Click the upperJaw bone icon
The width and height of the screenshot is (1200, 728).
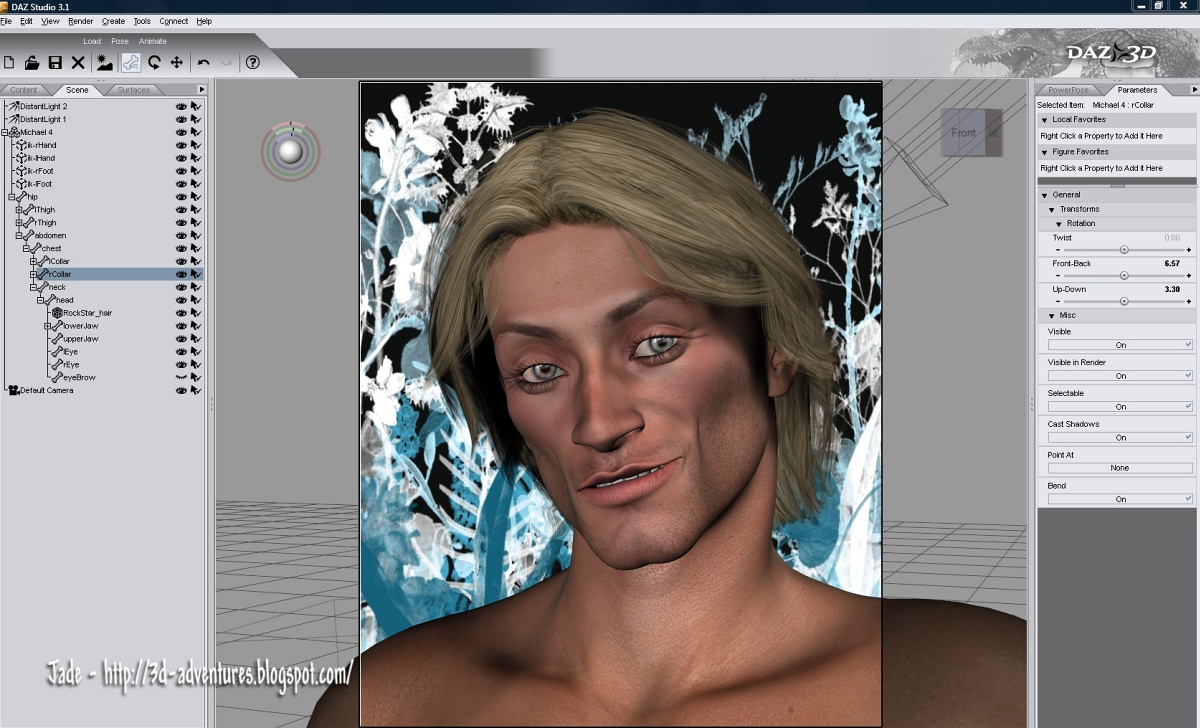pyautogui.click(x=57, y=339)
